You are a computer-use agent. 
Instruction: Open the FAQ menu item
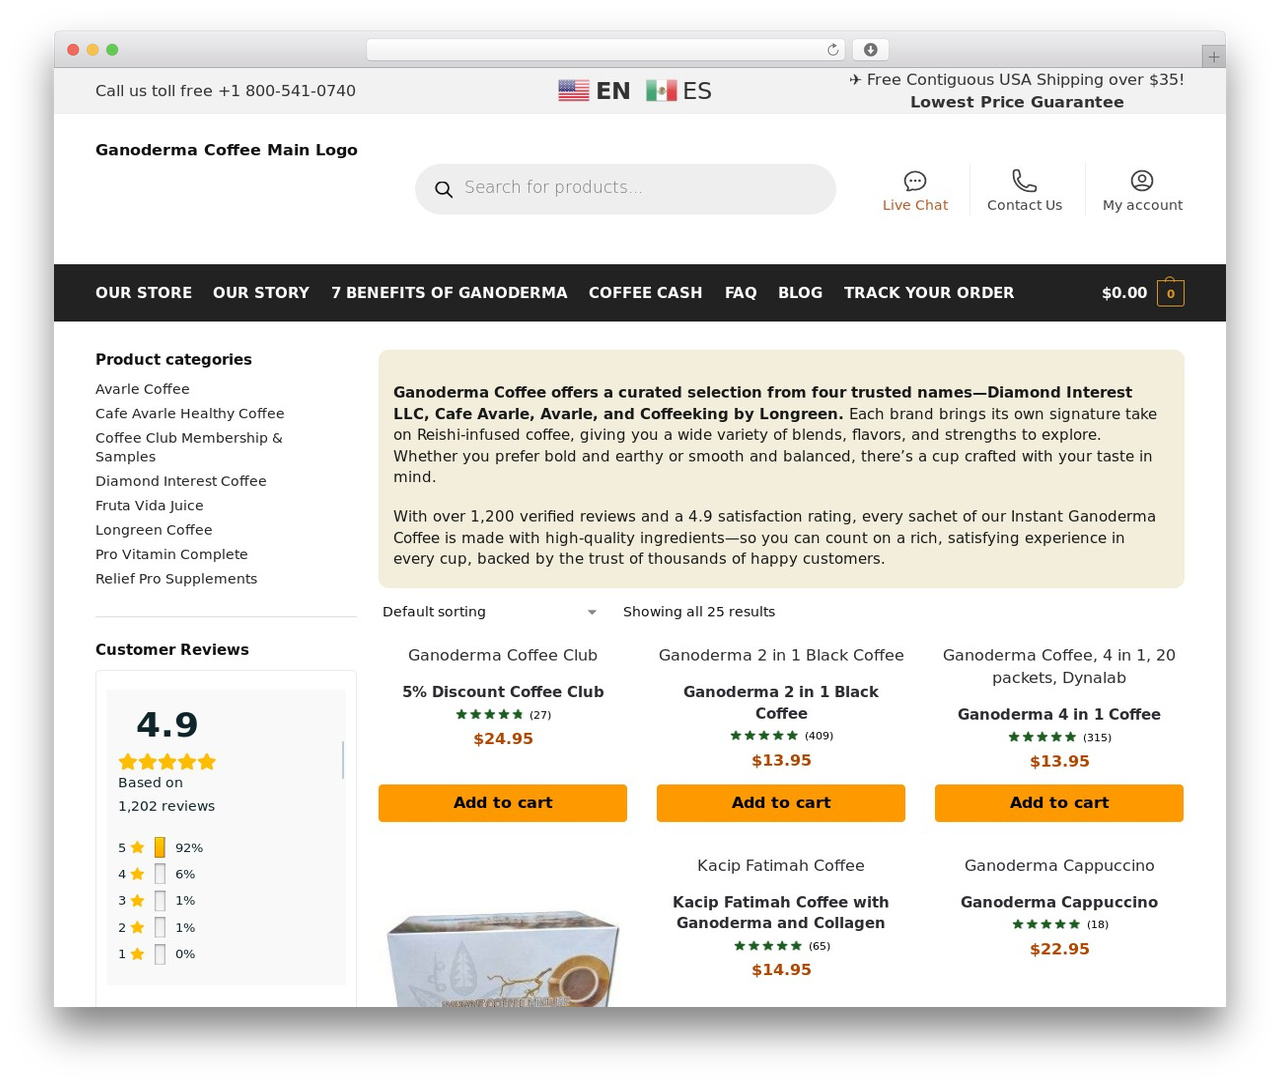coord(741,293)
